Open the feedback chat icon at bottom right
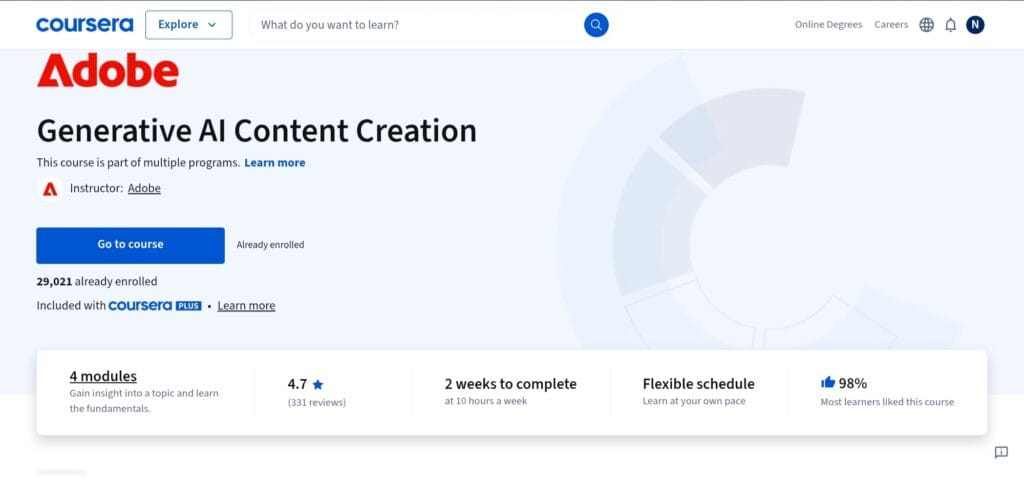1024x481 pixels. 1000,452
